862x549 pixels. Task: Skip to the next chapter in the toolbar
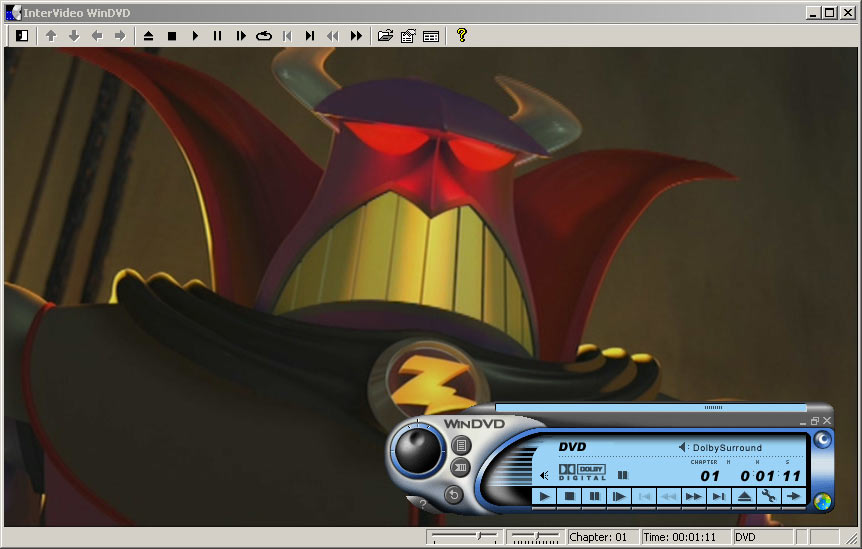pos(310,36)
